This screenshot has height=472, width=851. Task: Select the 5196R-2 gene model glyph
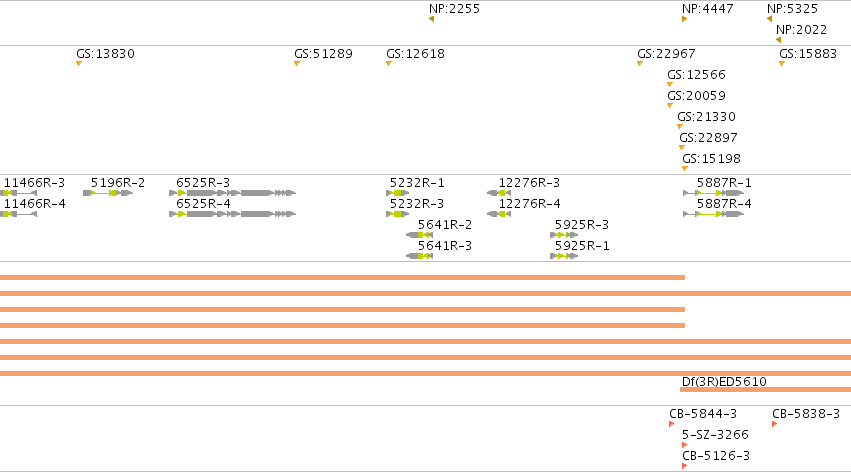[108, 193]
